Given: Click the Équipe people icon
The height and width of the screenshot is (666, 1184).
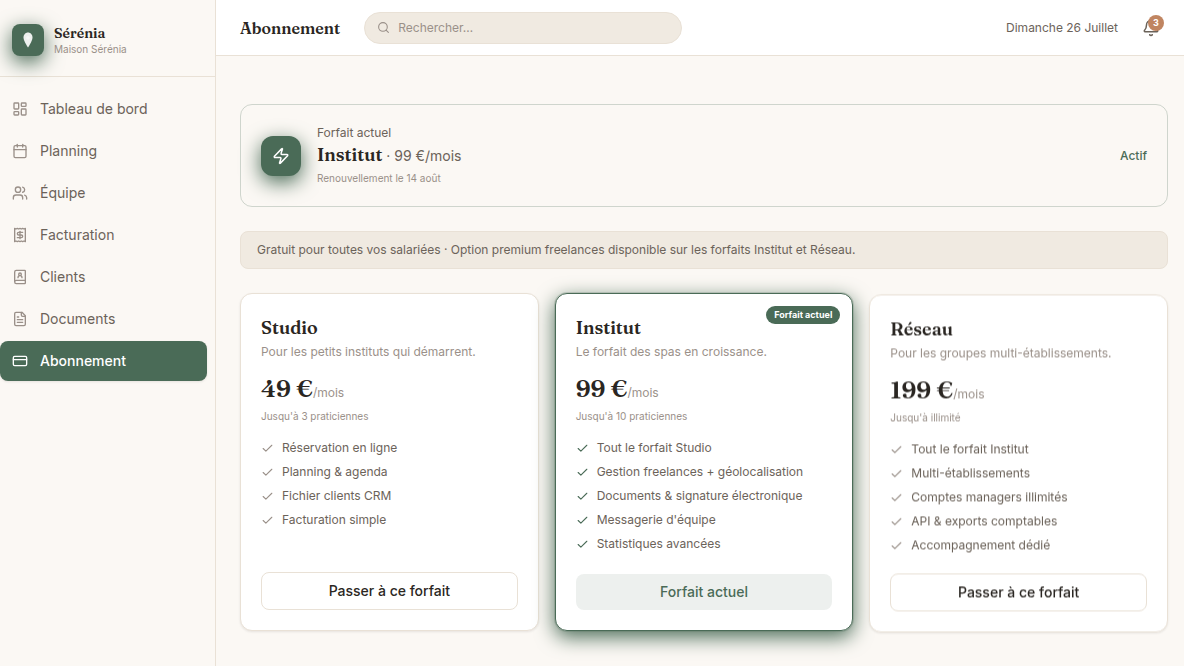Looking at the screenshot, I should point(20,193).
